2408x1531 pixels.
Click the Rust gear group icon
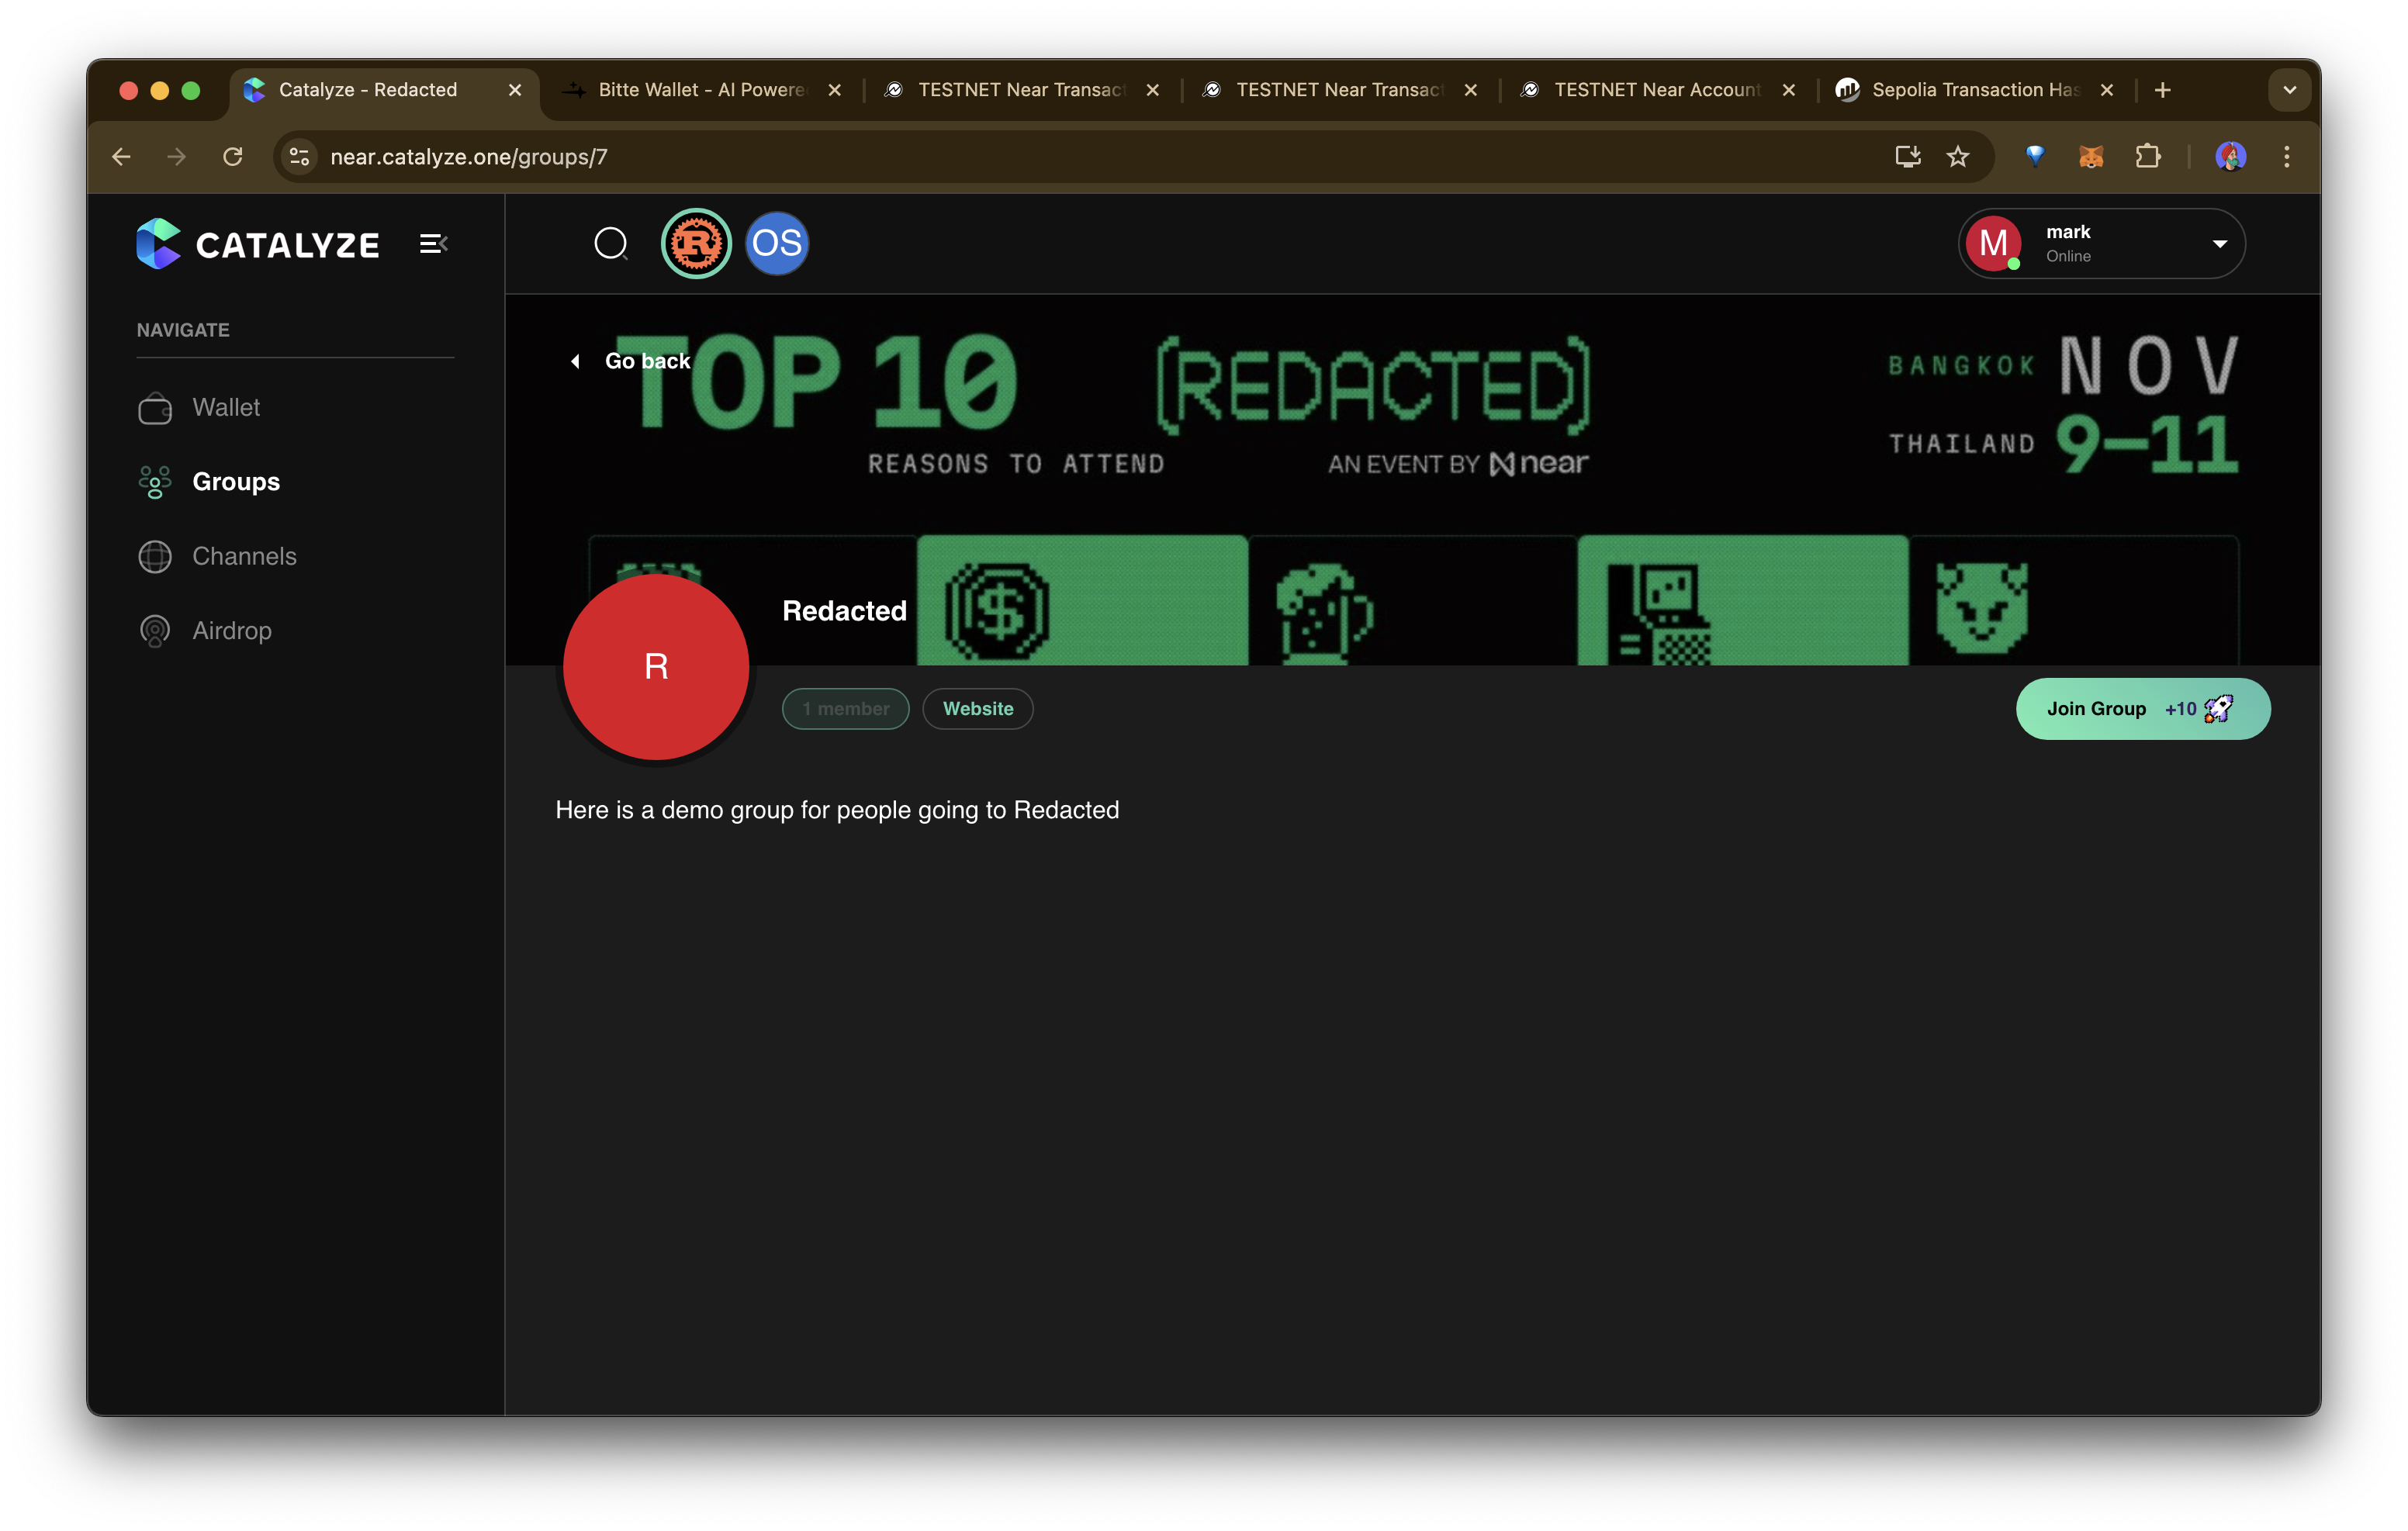coord(696,243)
